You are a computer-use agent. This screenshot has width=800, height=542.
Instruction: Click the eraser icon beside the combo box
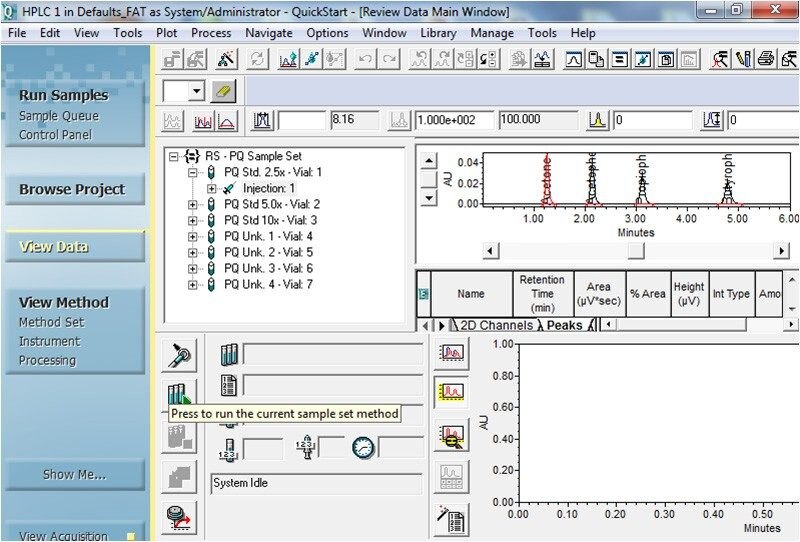click(223, 92)
